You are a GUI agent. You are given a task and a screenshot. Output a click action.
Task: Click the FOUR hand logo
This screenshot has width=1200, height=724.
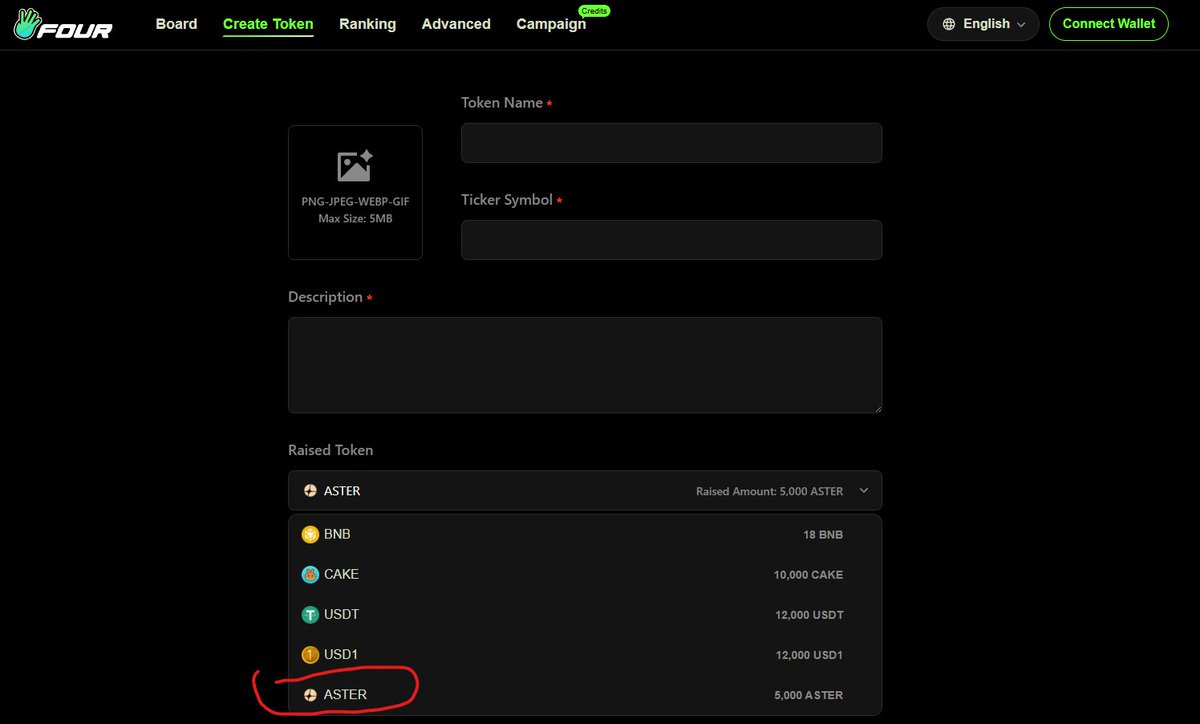pyautogui.click(x=63, y=24)
